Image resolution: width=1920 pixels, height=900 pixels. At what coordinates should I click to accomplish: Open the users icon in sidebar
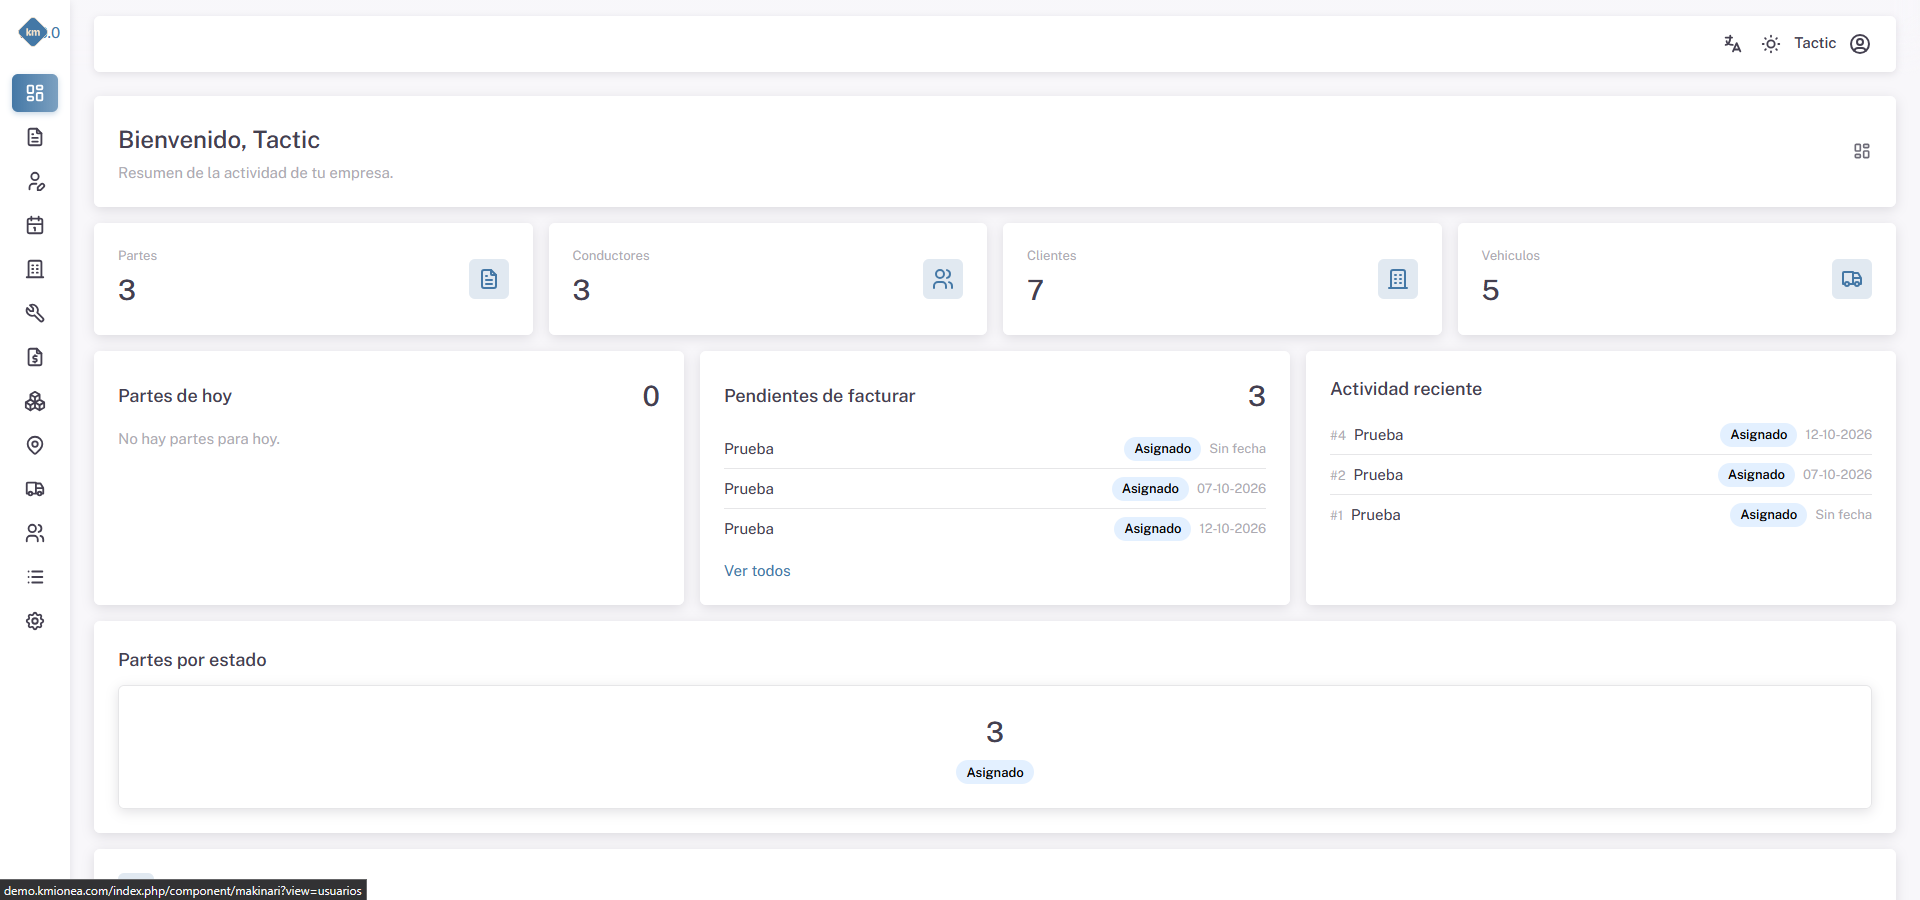tap(35, 533)
